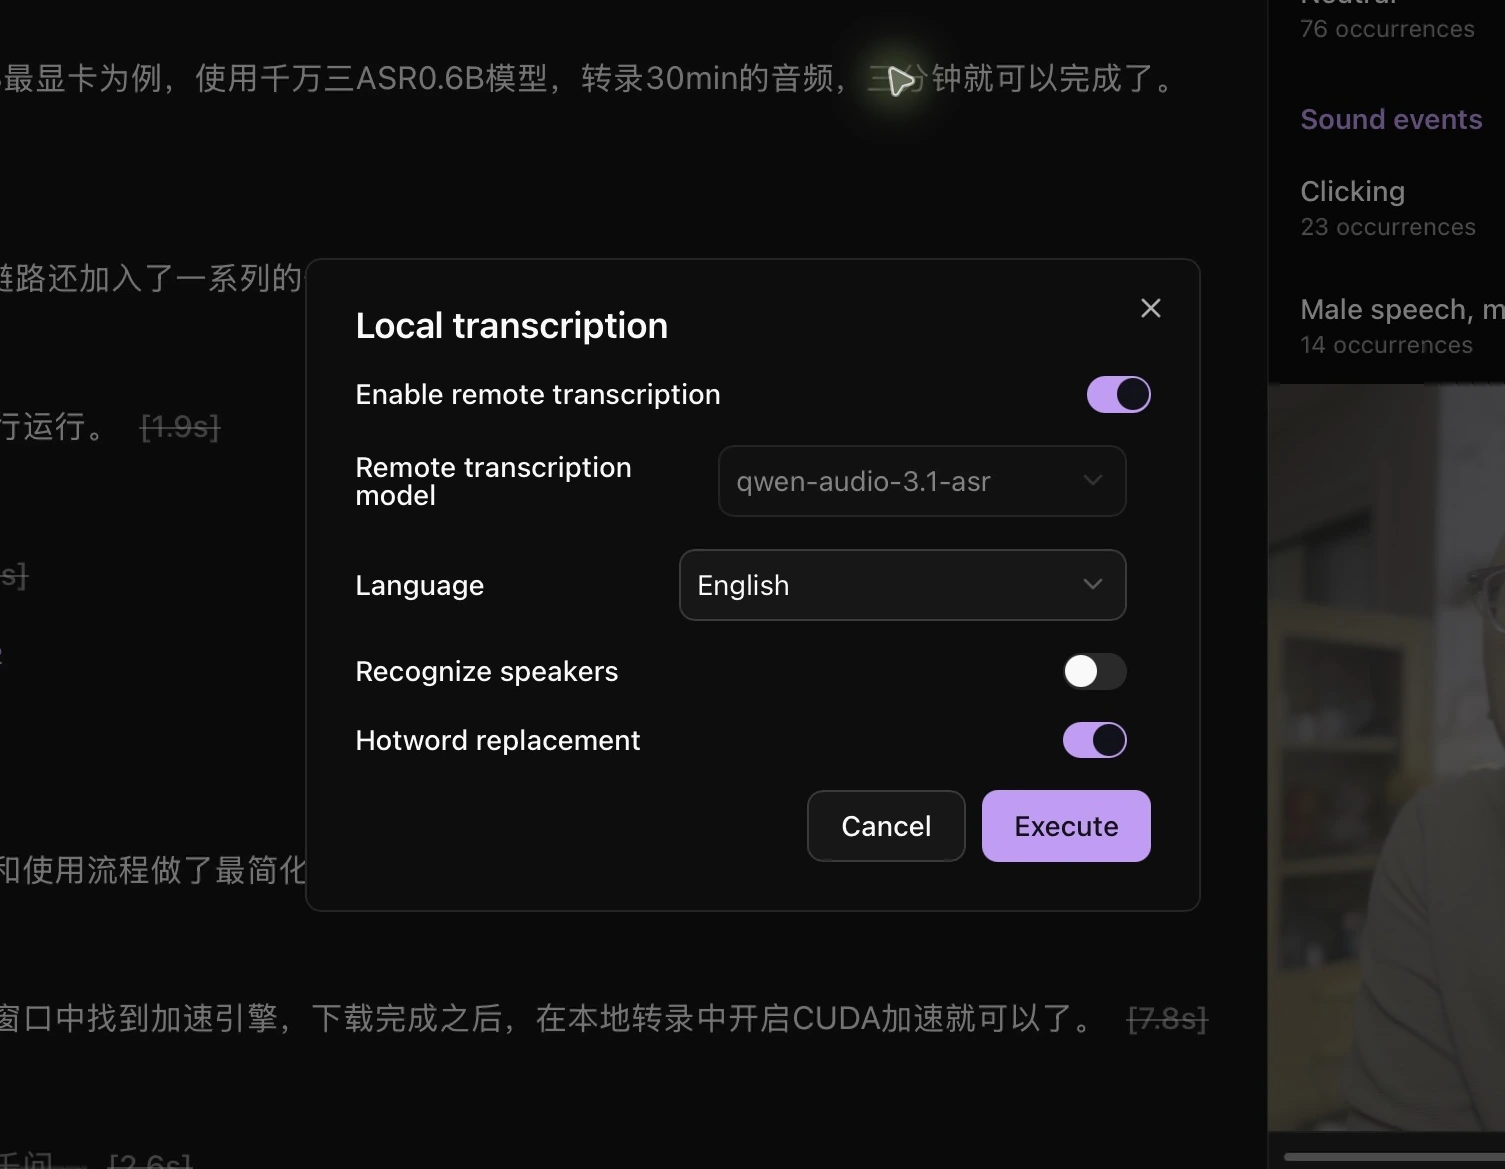The height and width of the screenshot is (1169, 1505).
Task: Open the Language dropdown showing English
Action: pyautogui.click(x=902, y=585)
